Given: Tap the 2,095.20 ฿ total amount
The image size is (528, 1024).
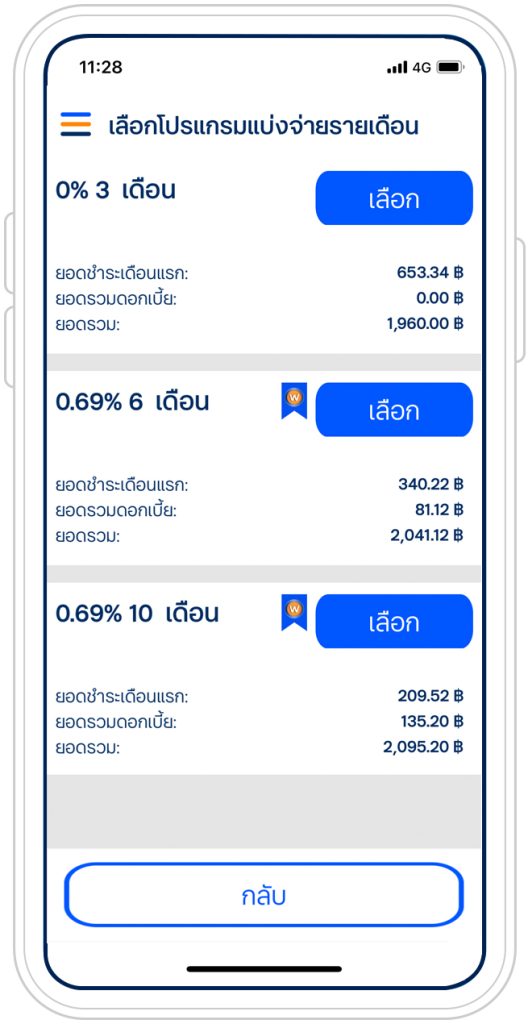Looking at the screenshot, I should pyautogui.click(x=423, y=746).
